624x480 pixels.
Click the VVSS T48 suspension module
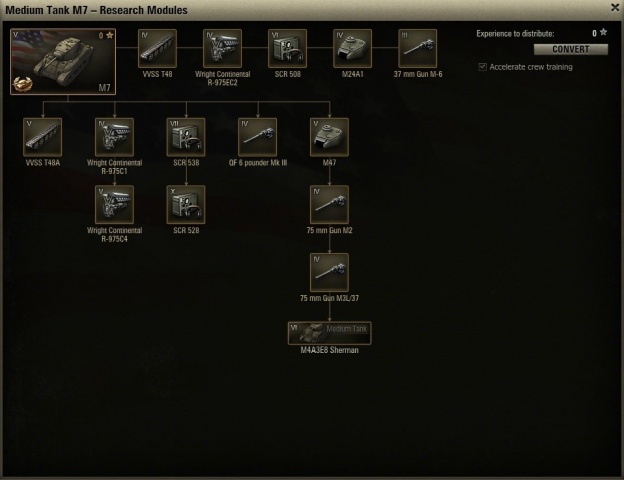point(157,48)
